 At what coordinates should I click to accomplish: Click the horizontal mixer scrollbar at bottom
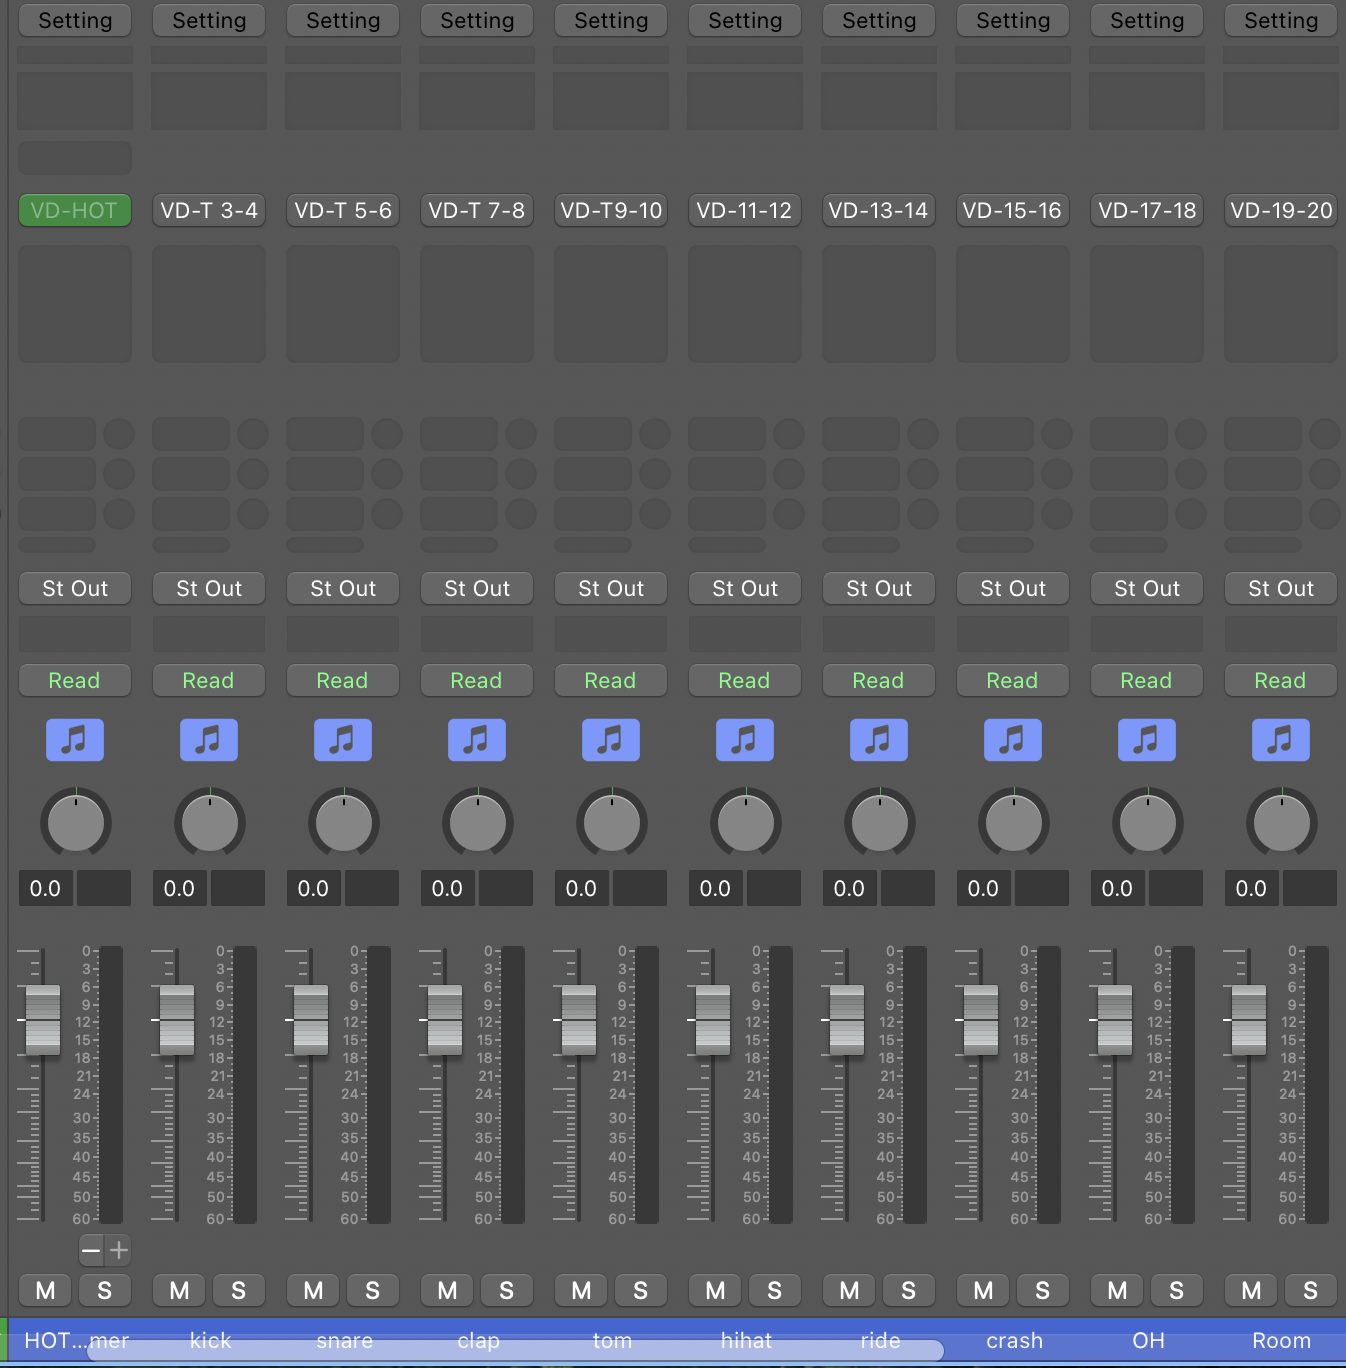point(515,1351)
